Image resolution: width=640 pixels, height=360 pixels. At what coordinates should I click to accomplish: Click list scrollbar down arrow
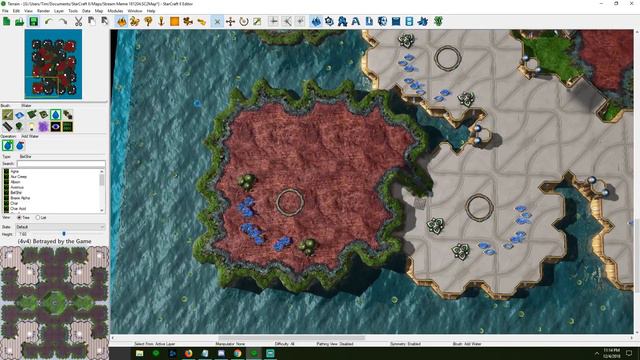(102, 210)
